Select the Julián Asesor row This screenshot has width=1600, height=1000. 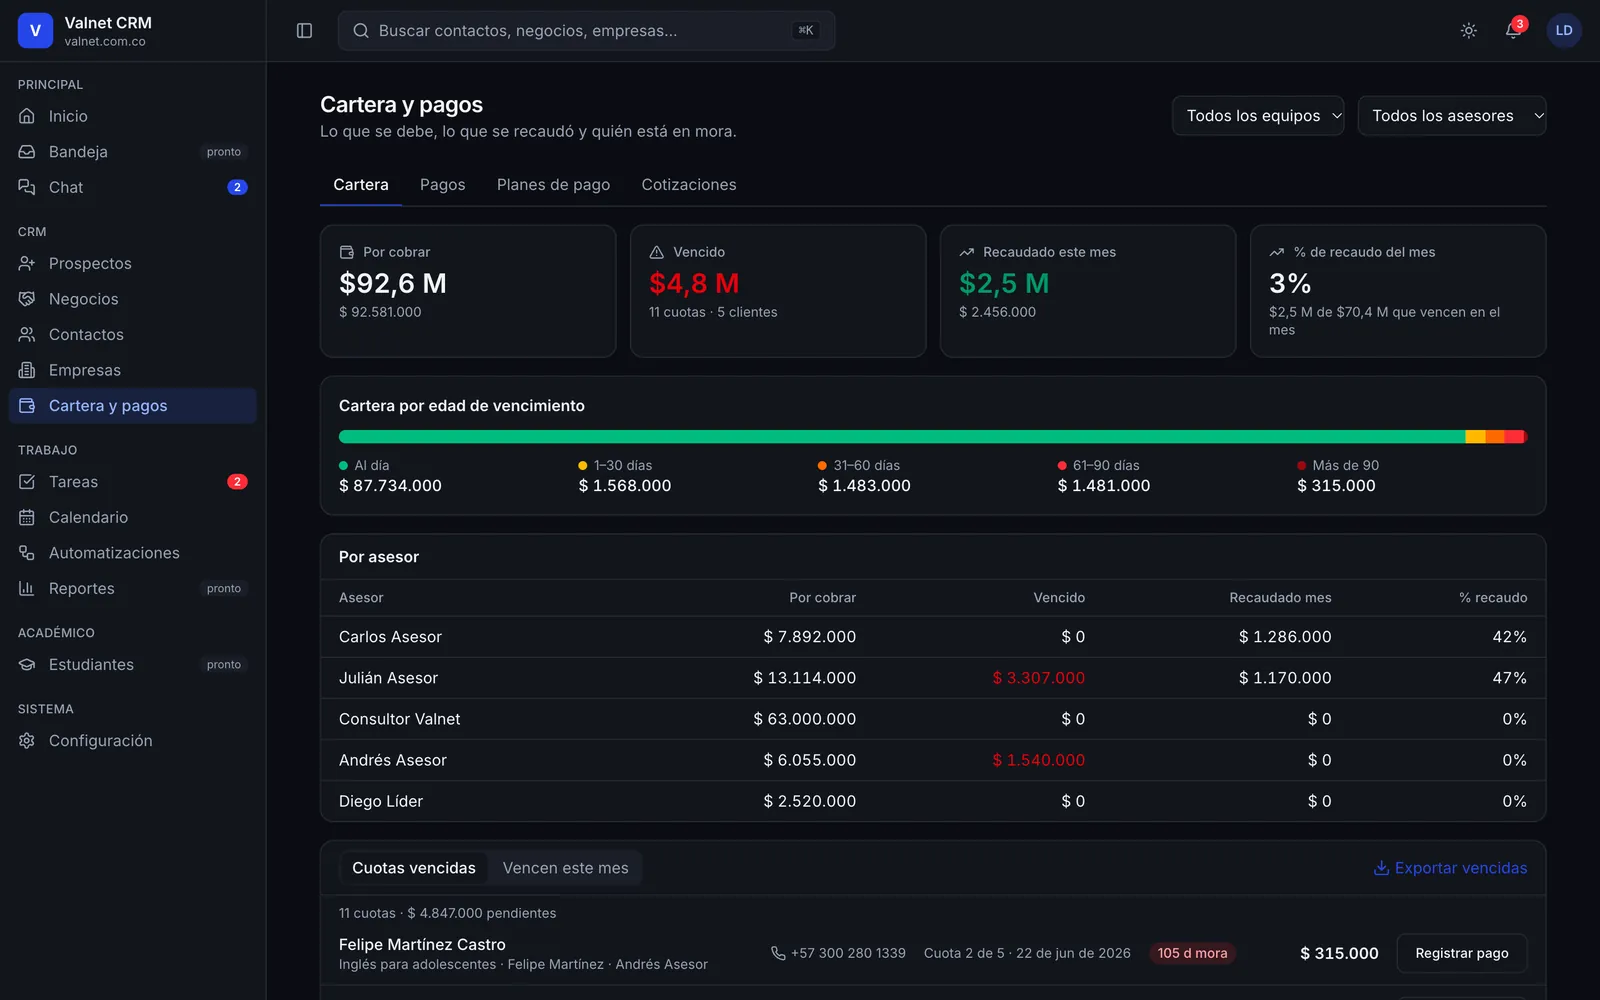(933, 678)
